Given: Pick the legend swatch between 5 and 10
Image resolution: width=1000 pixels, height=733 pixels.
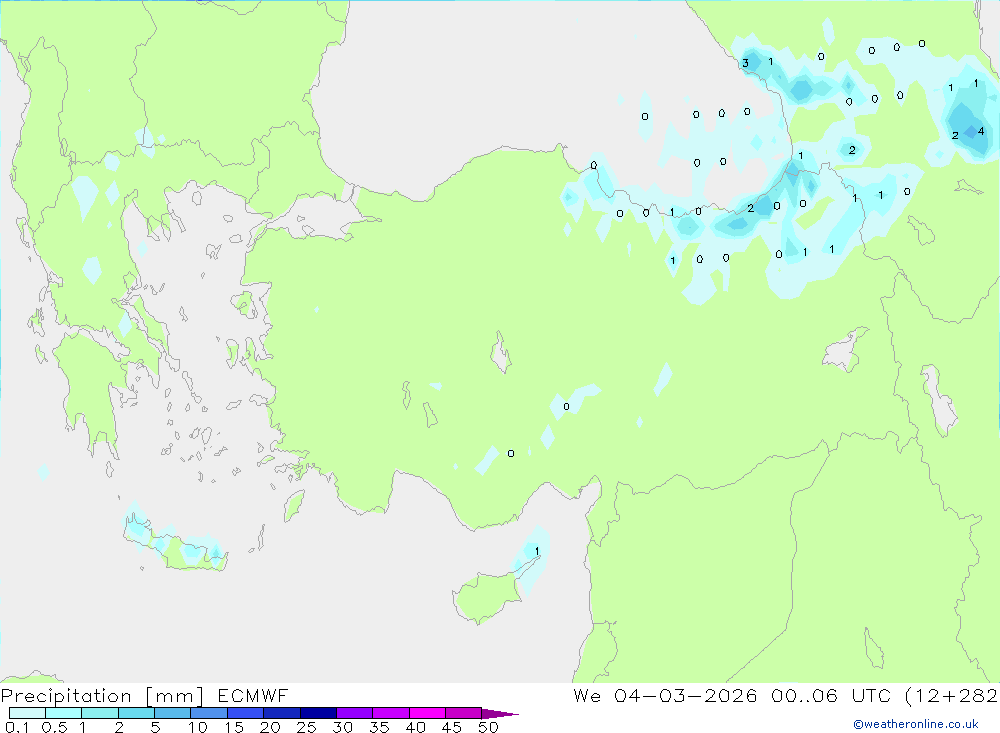Looking at the screenshot, I should [x=173, y=713].
